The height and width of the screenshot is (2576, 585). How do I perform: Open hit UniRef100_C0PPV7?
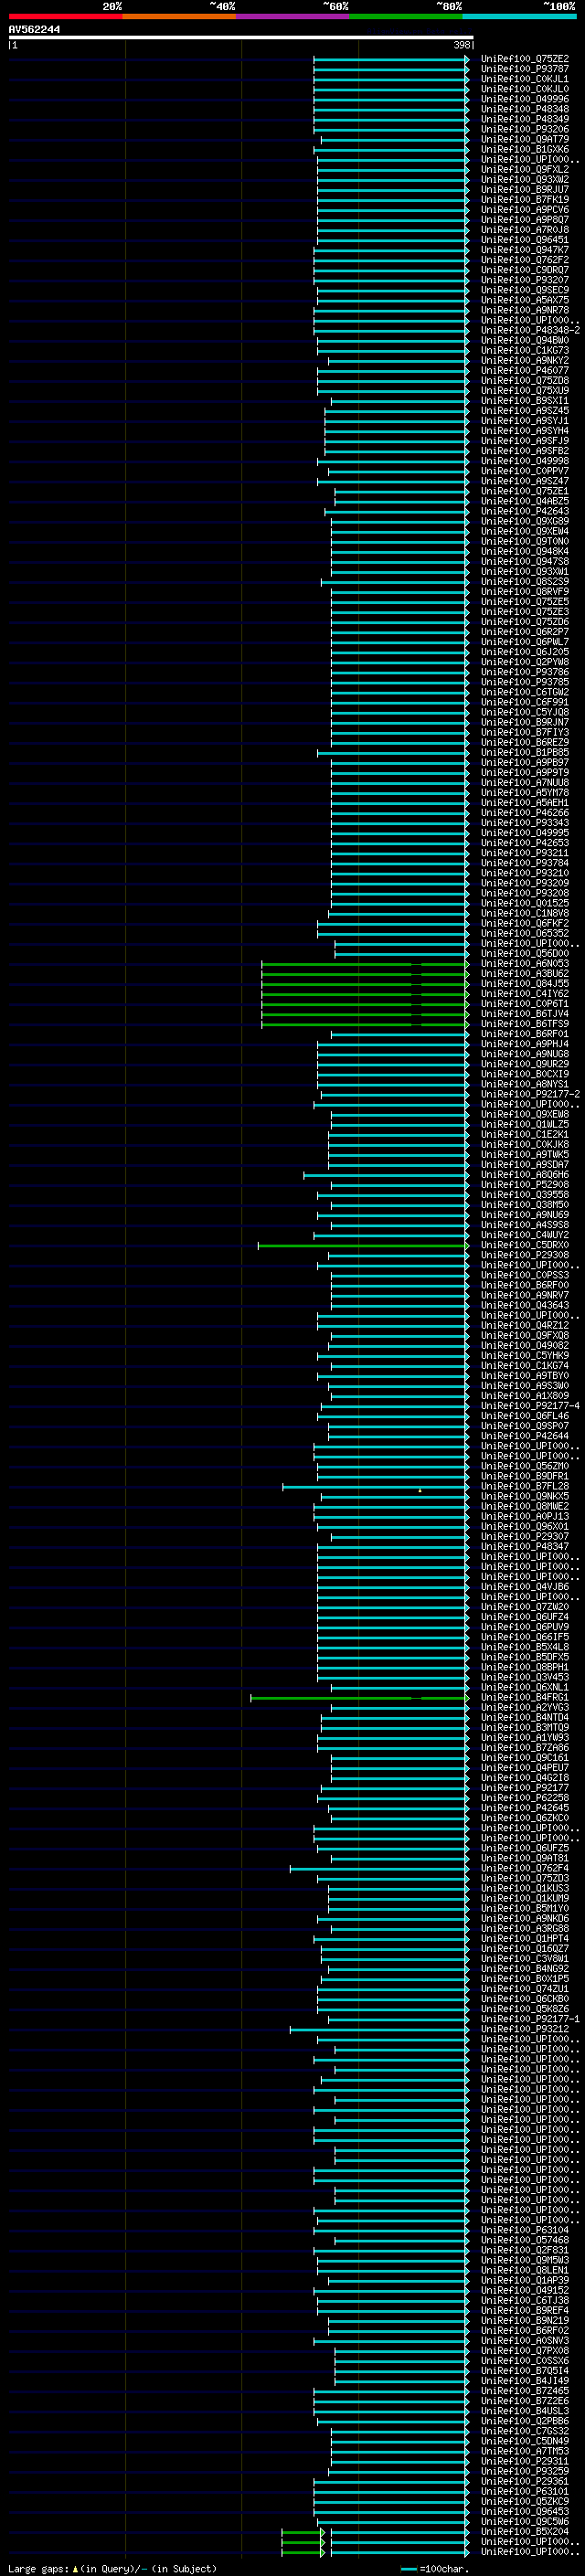[x=524, y=471]
